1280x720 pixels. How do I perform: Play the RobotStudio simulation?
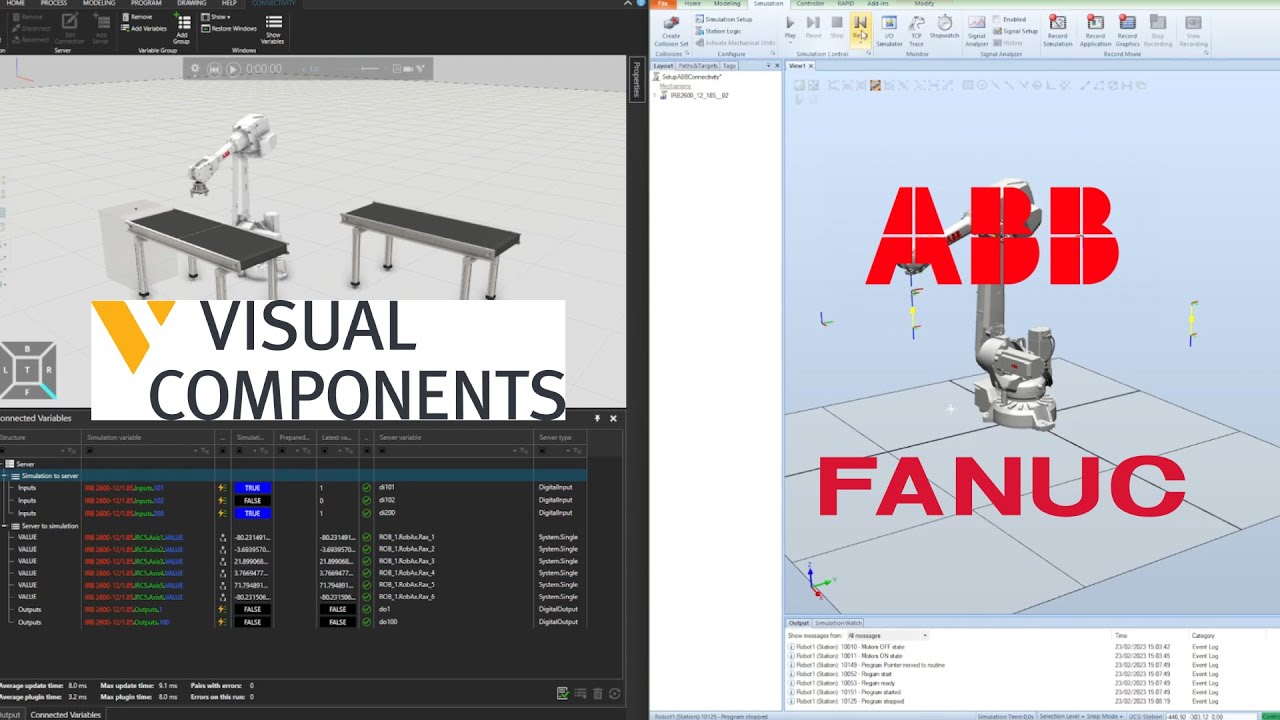(x=790, y=27)
